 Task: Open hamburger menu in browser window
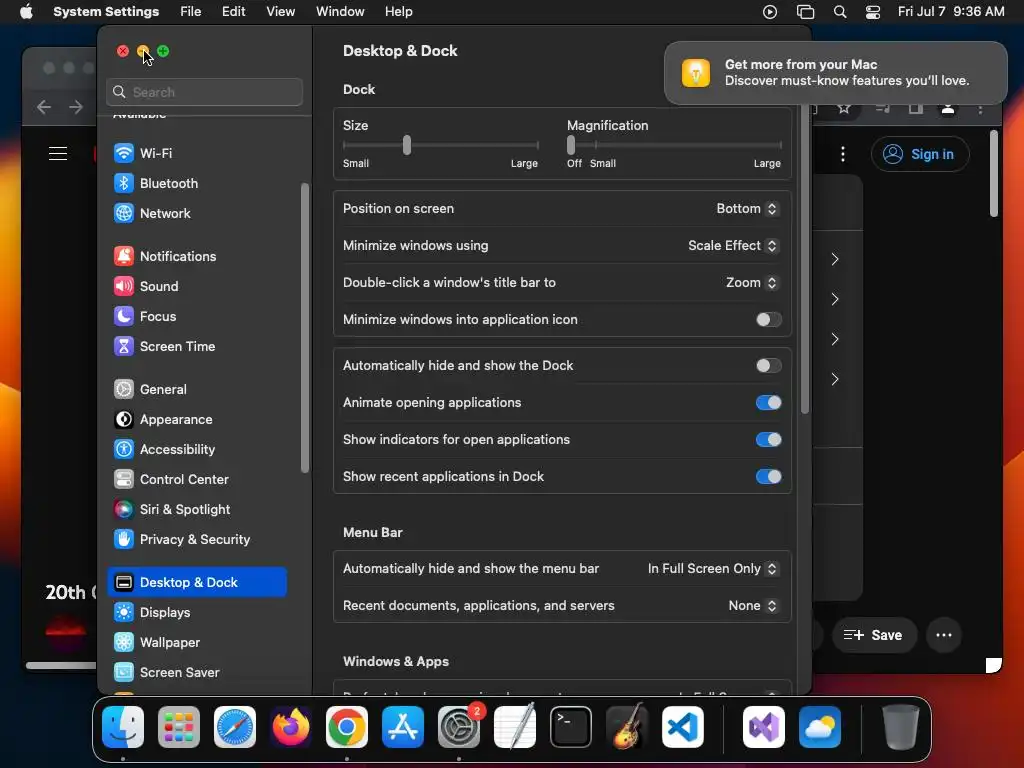click(58, 153)
